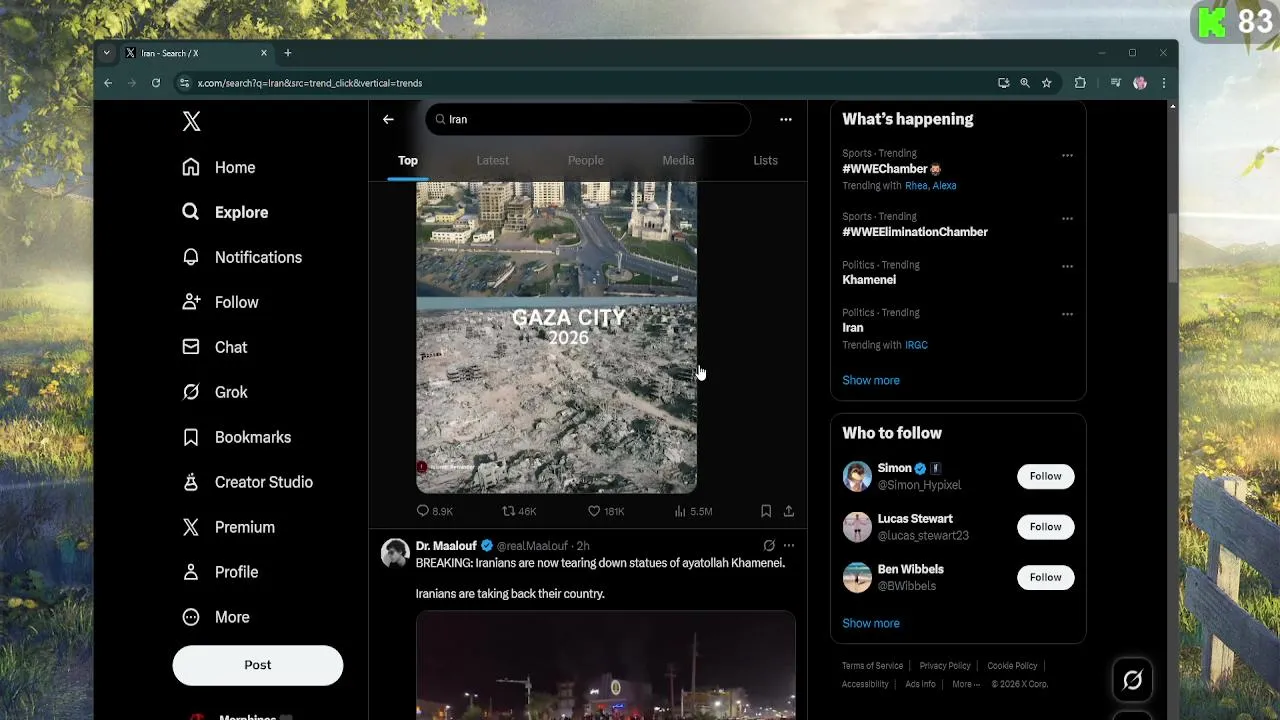This screenshot has width=1280, height=720.
Task: Click the IRGC related trend link
Action: click(x=916, y=345)
